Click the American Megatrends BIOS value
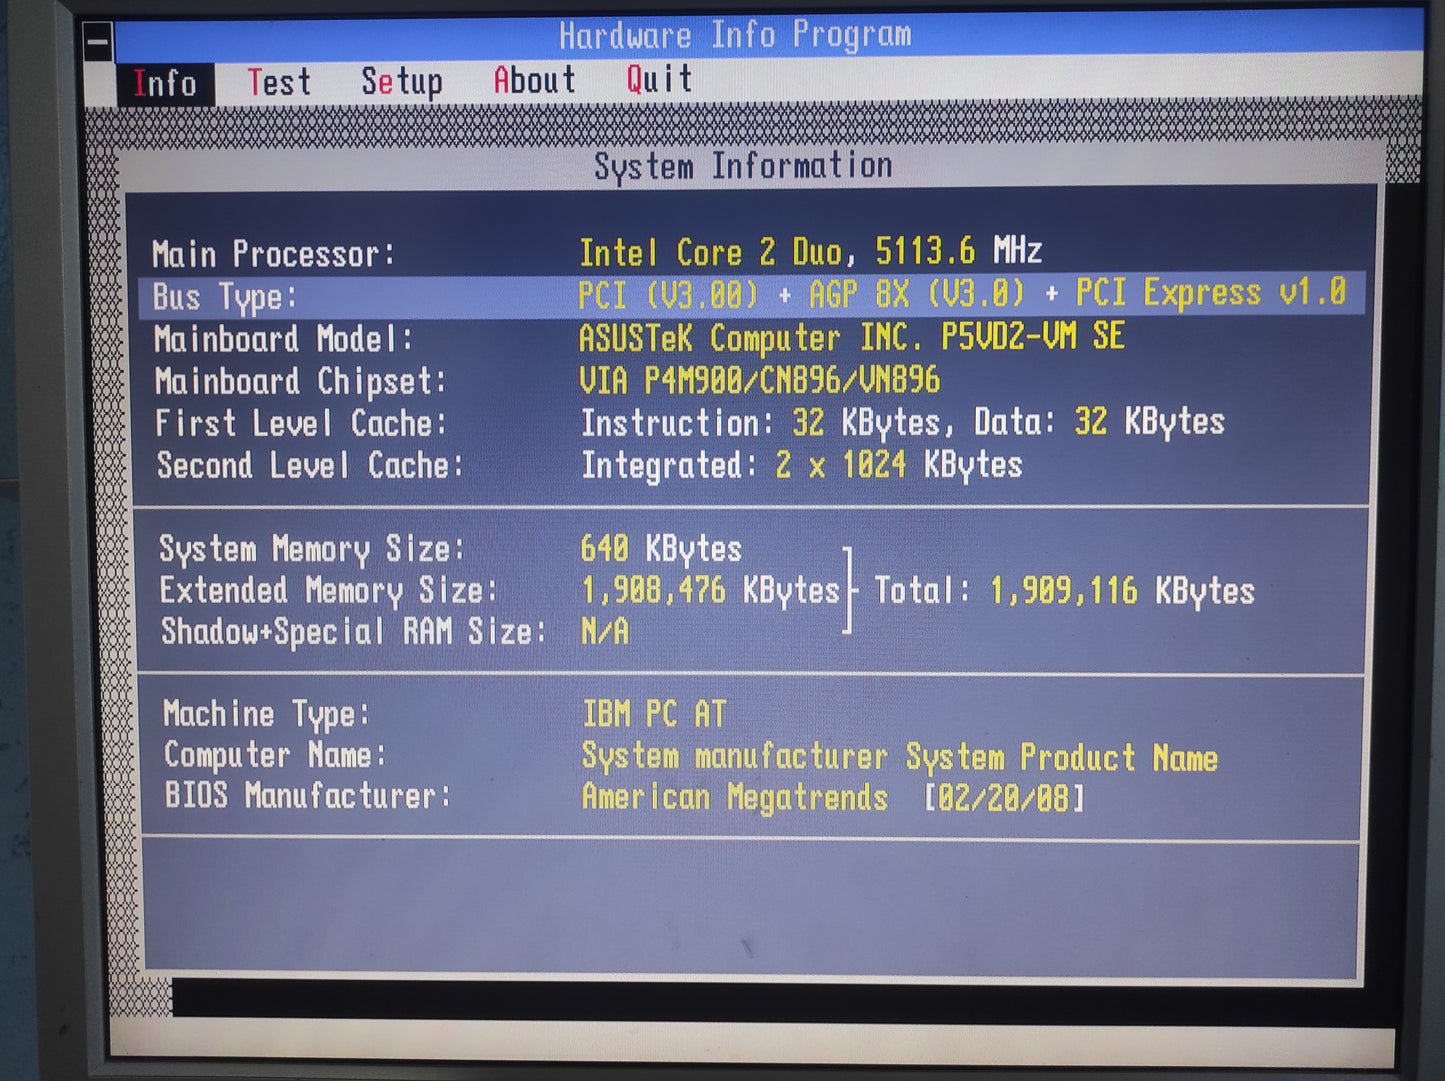 [734, 797]
